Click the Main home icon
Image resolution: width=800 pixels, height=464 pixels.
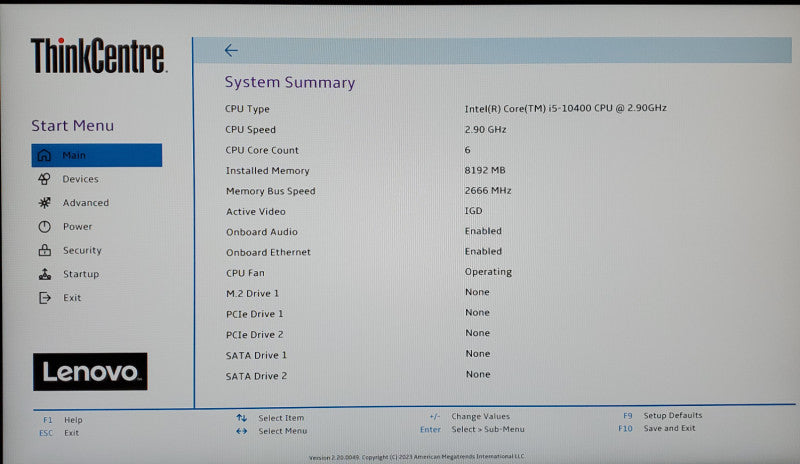(44, 155)
